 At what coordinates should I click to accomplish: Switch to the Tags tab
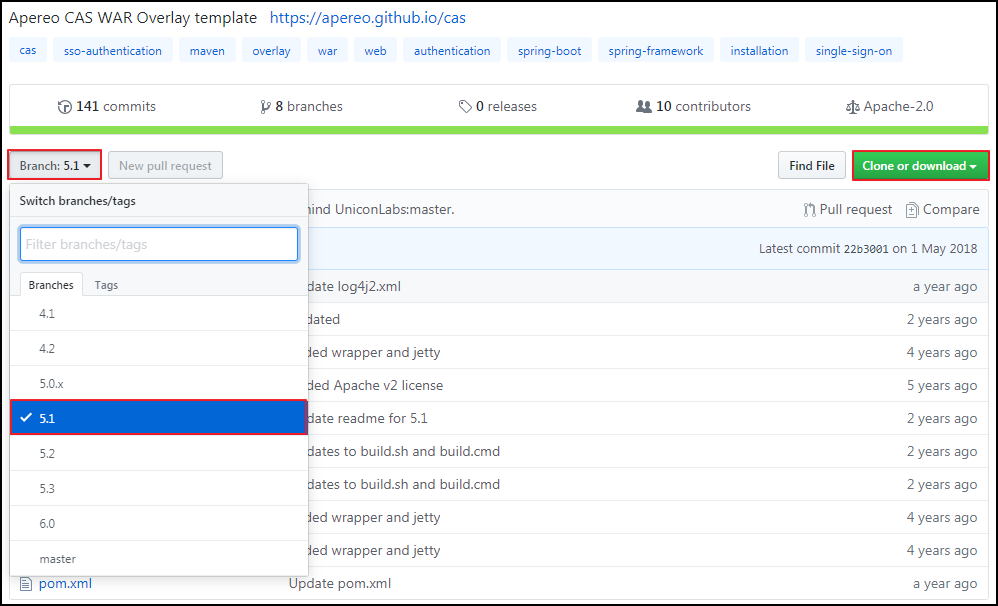click(x=106, y=285)
